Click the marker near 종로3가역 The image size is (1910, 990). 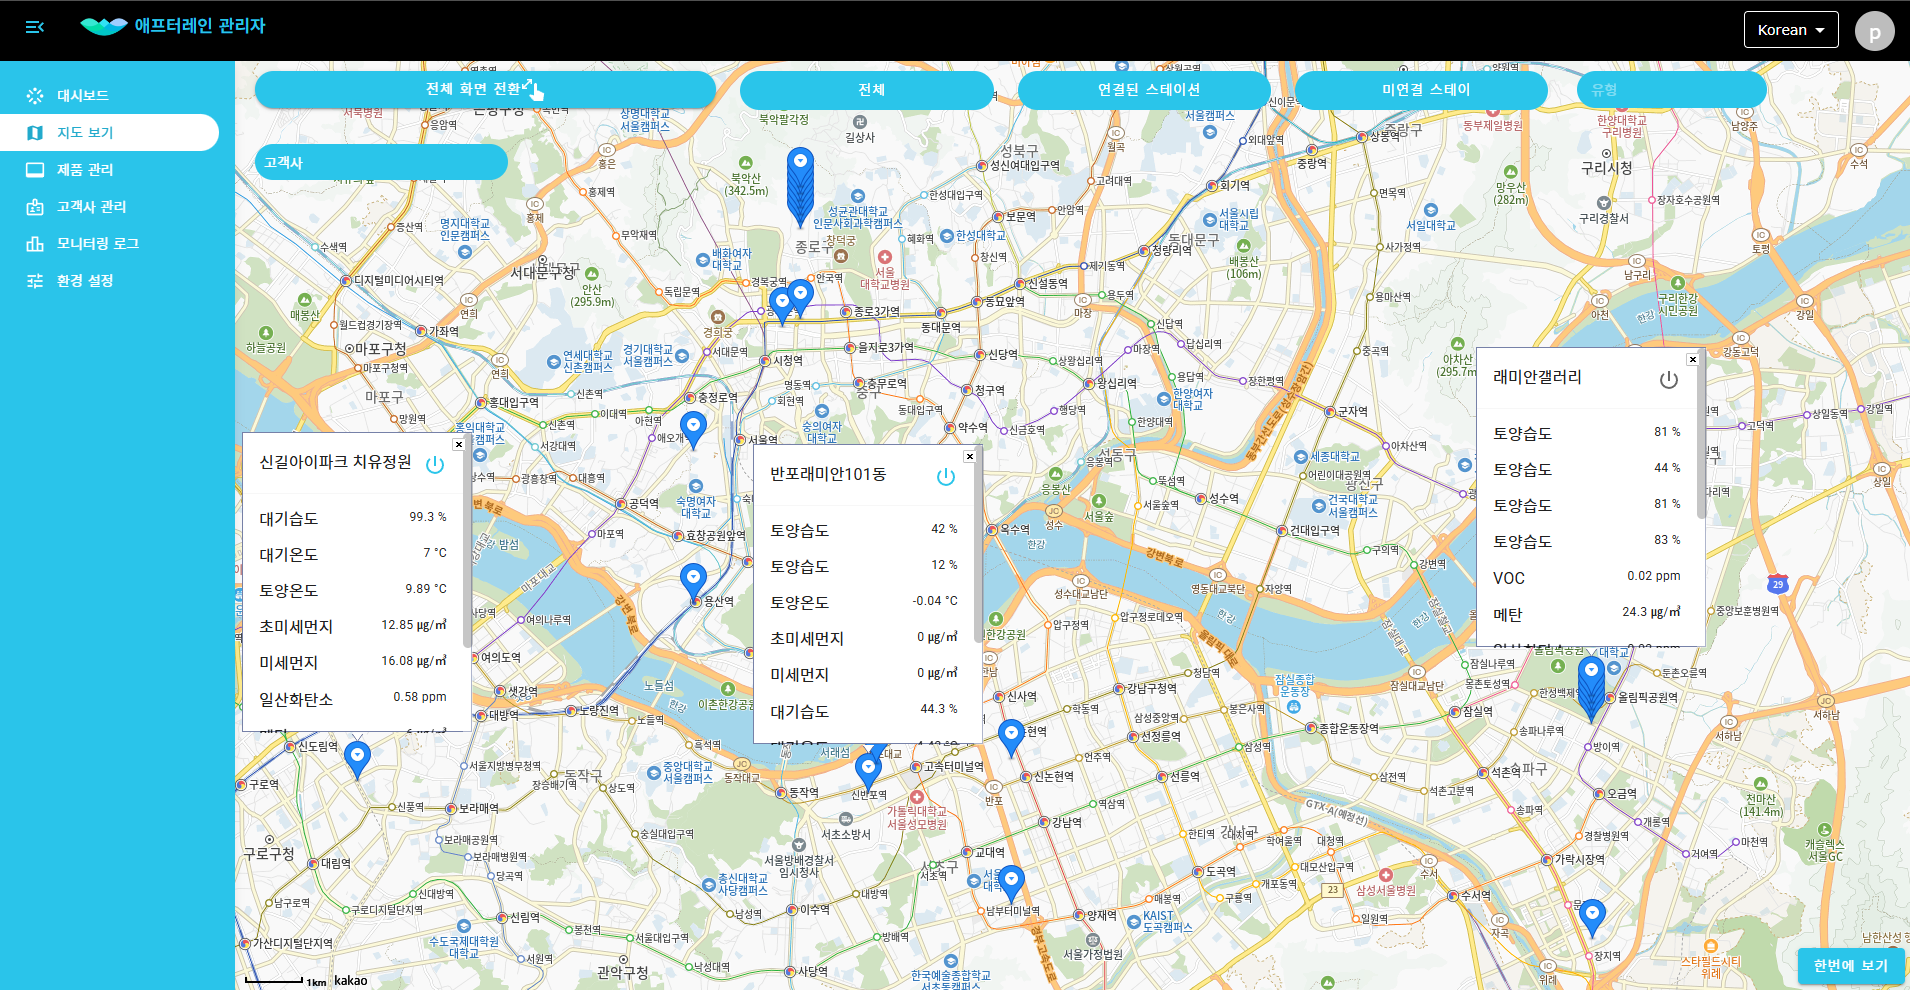point(800,298)
